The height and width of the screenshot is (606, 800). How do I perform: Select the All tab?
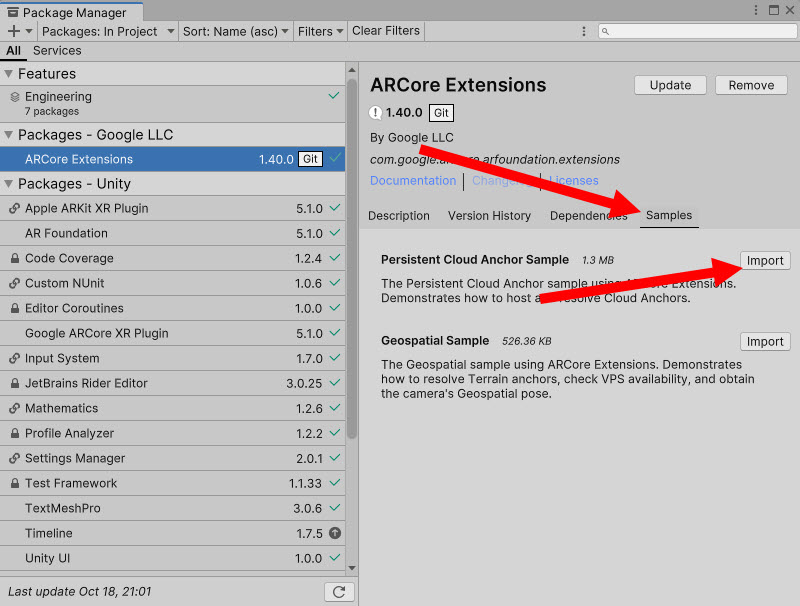click(13, 50)
